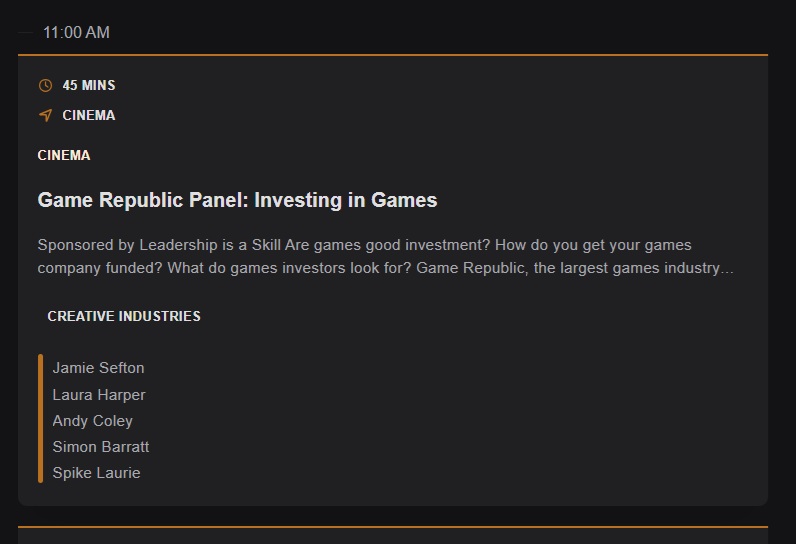796x544 pixels.
Task: Open the Game Republic Panel: Investing in Games title
Action: (x=237, y=200)
